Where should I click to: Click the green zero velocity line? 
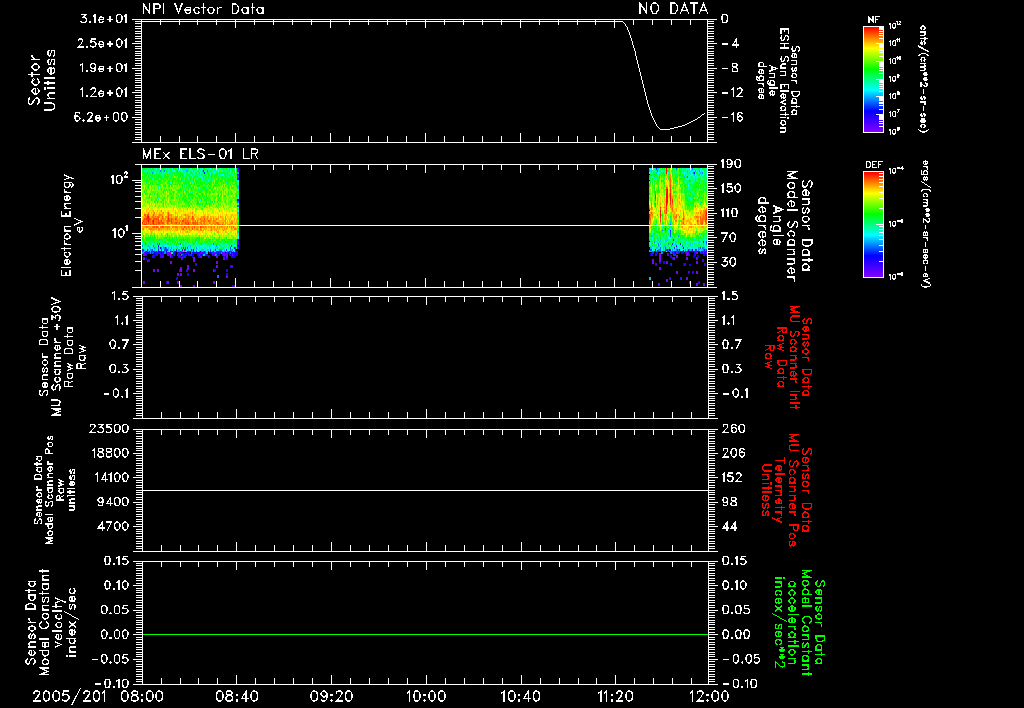tap(424, 634)
